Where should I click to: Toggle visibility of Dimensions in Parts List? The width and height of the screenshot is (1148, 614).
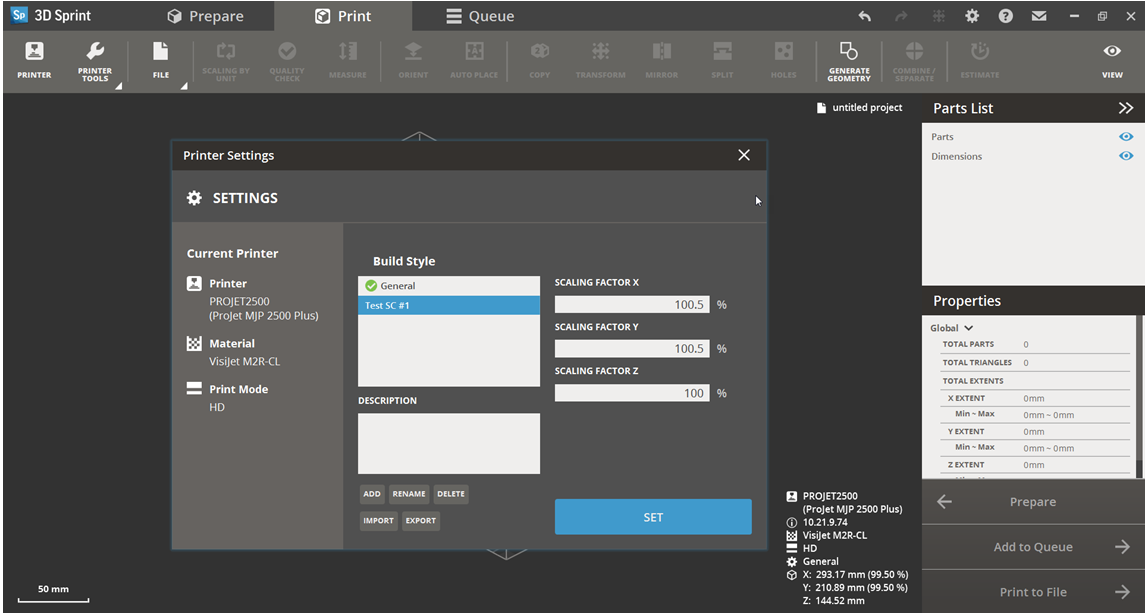(1126, 156)
